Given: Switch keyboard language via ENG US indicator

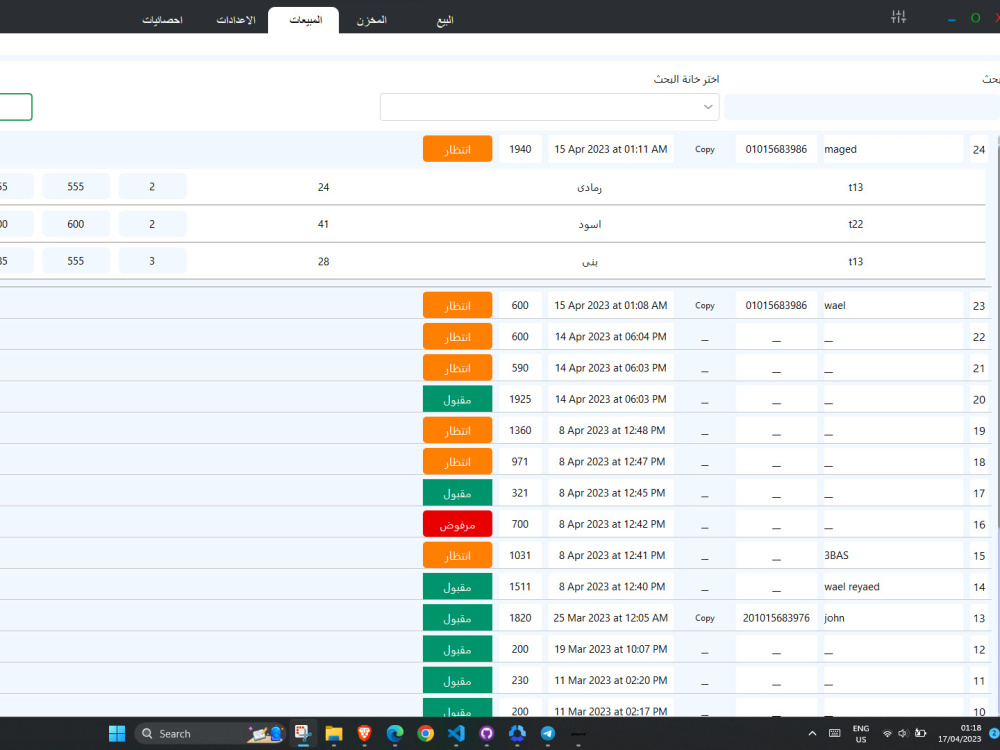Looking at the screenshot, I should [x=860, y=734].
